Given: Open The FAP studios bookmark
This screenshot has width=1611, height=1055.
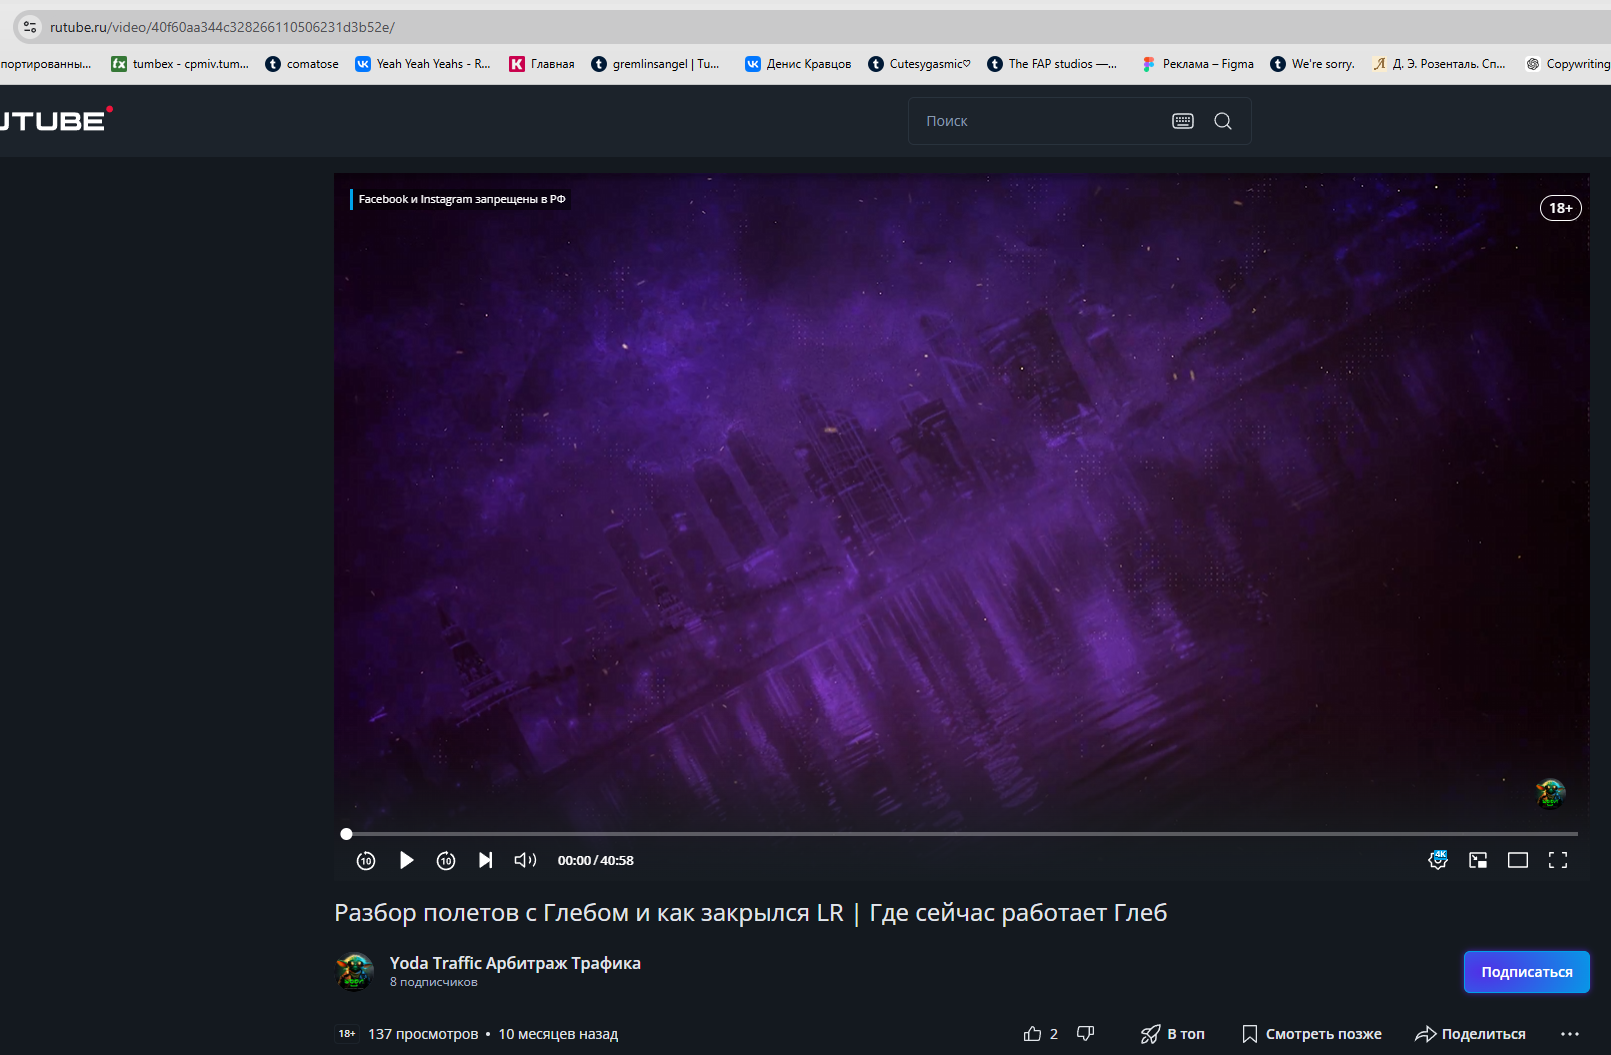Looking at the screenshot, I should 1052,64.
